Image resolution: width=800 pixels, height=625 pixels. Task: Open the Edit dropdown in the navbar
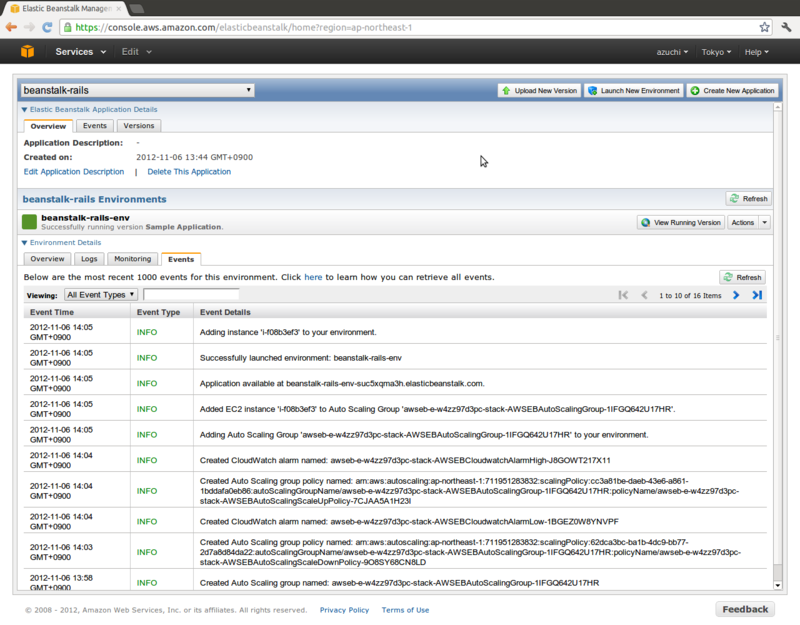[136, 52]
